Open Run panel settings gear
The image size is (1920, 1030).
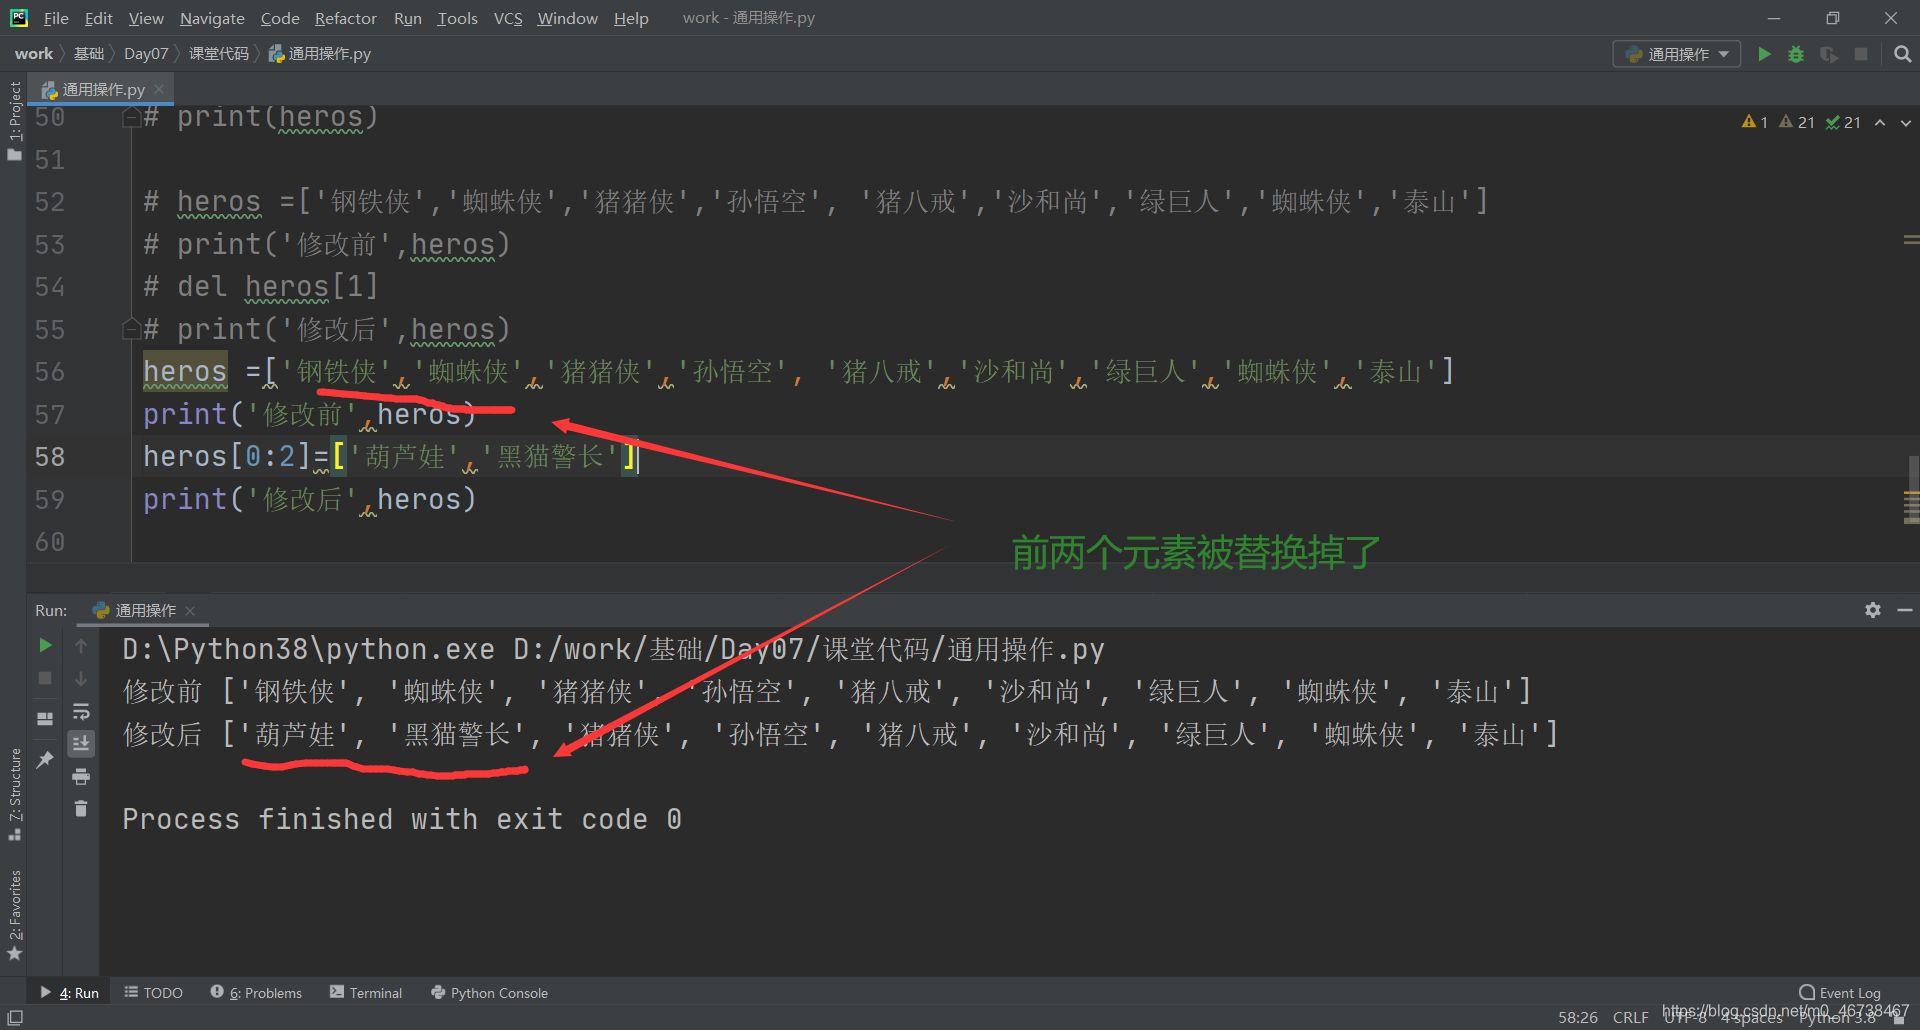tap(1873, 610)
